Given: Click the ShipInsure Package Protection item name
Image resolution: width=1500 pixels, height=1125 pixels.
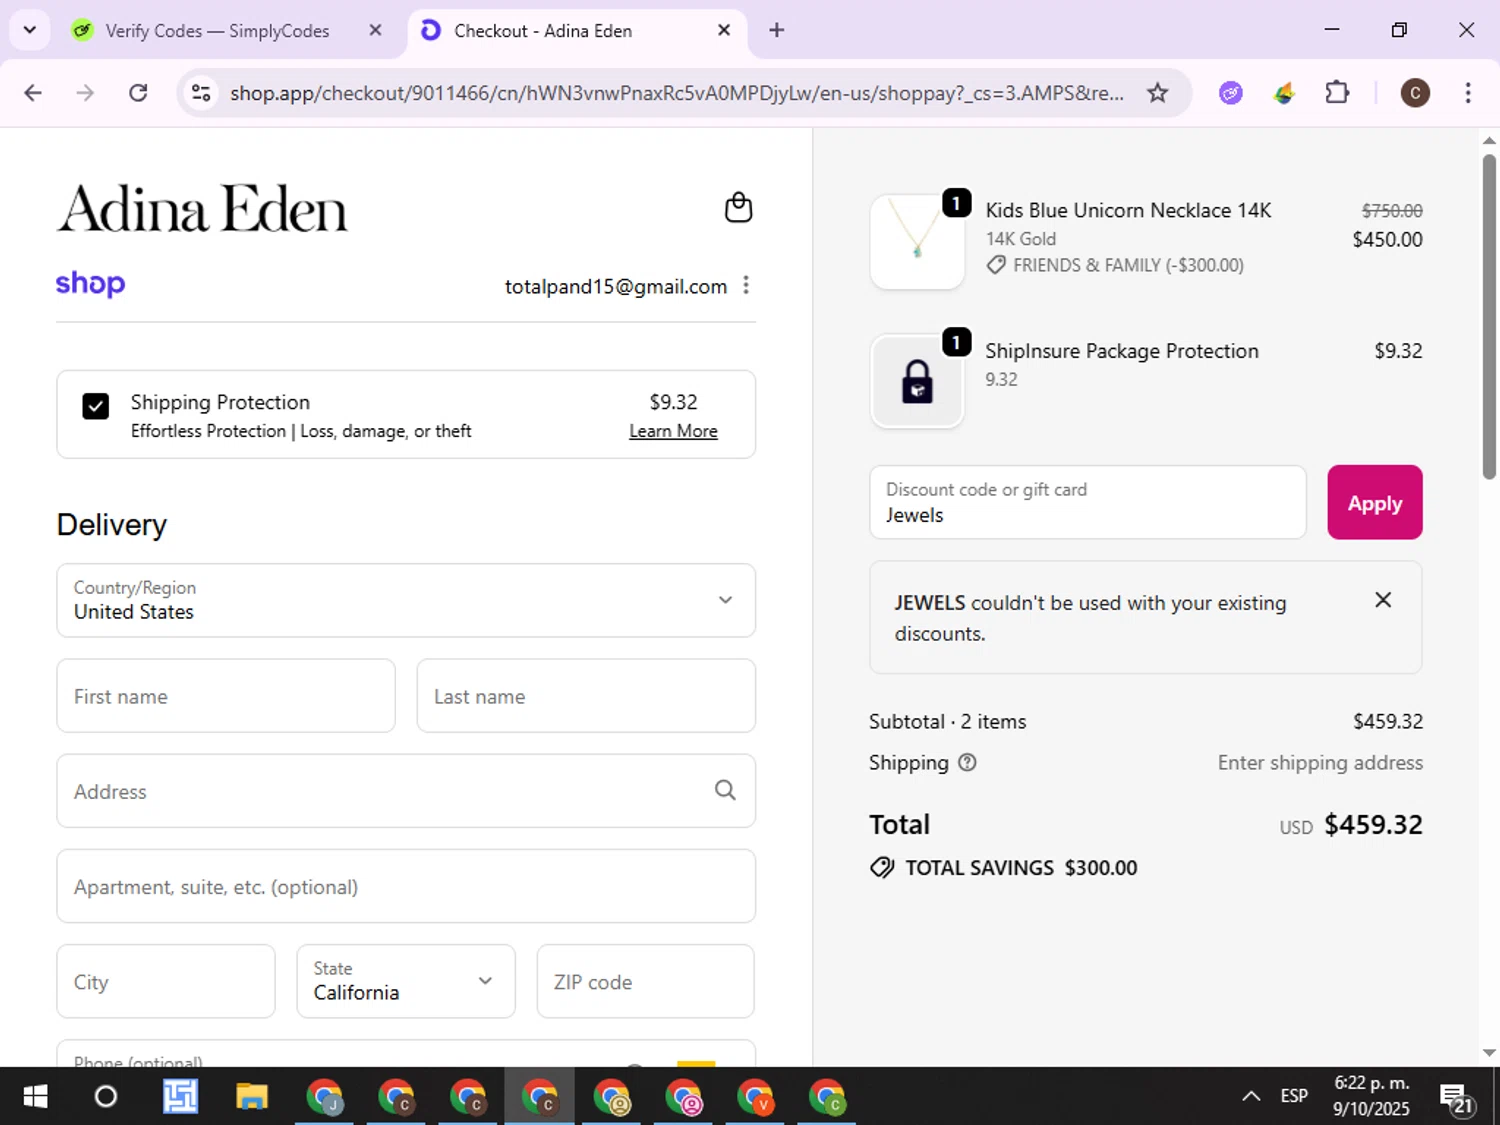Looking at the screenshot, I should pos(1122,351).
